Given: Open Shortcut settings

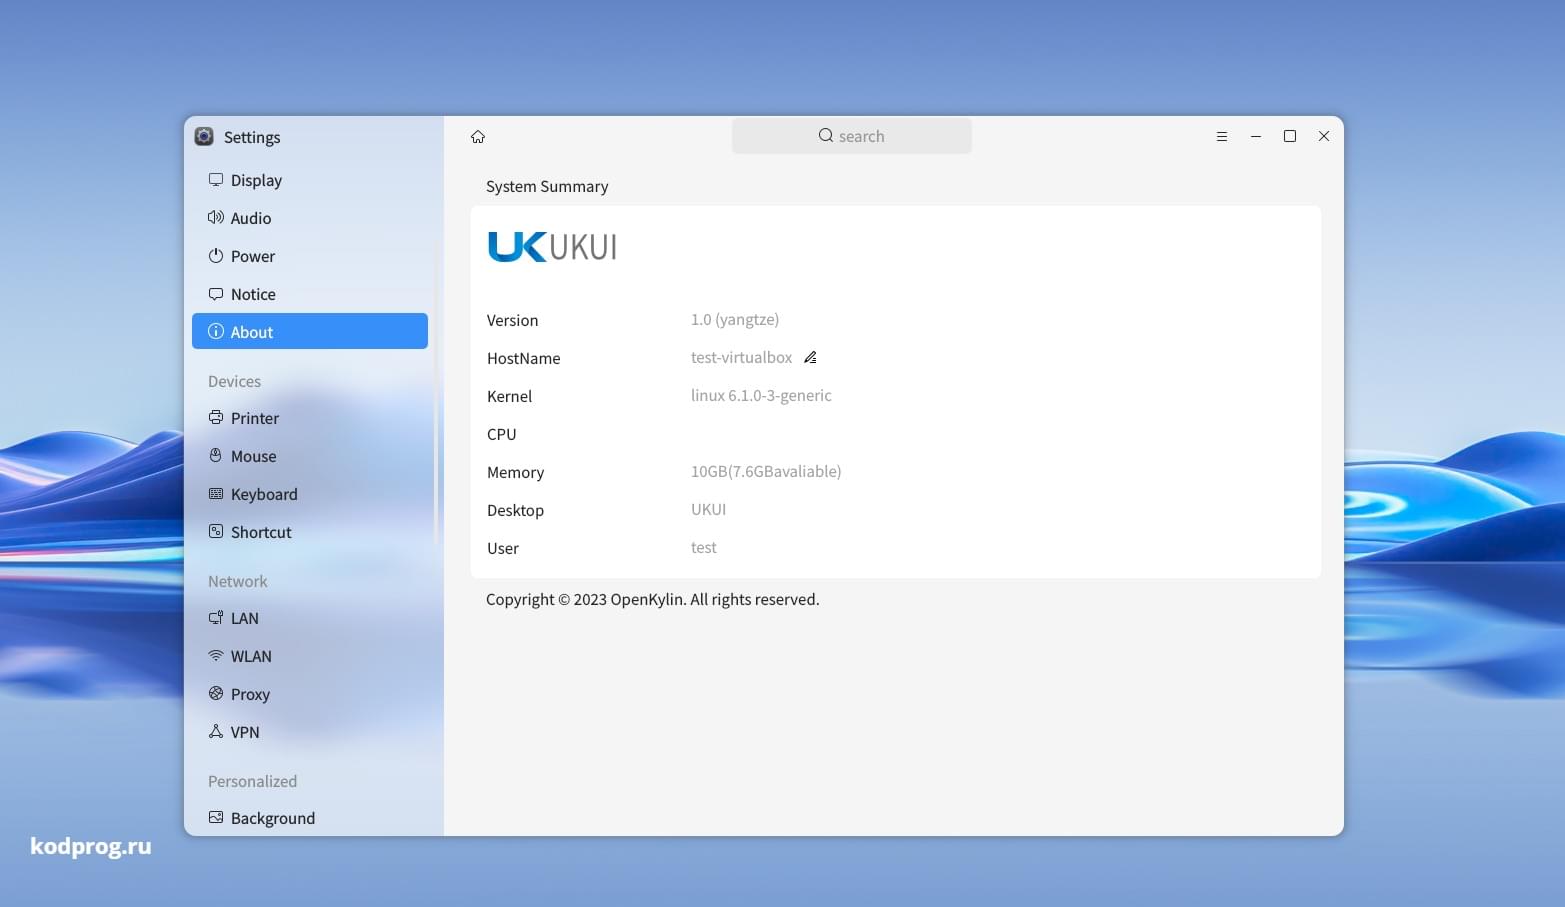Looking at the screenshot, I should tap(310, 532).
